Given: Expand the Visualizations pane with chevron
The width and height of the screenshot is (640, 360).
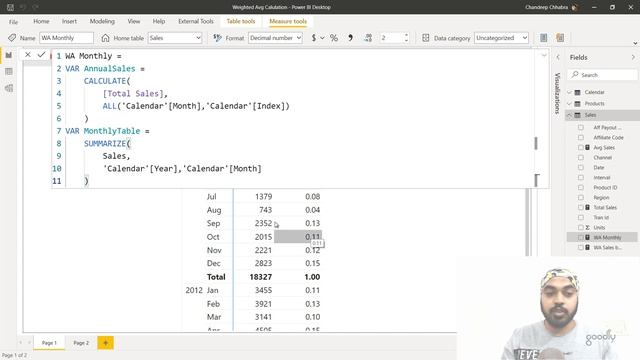Looking at the screenshot, I should pyautogui.click(x=558, y=57).
